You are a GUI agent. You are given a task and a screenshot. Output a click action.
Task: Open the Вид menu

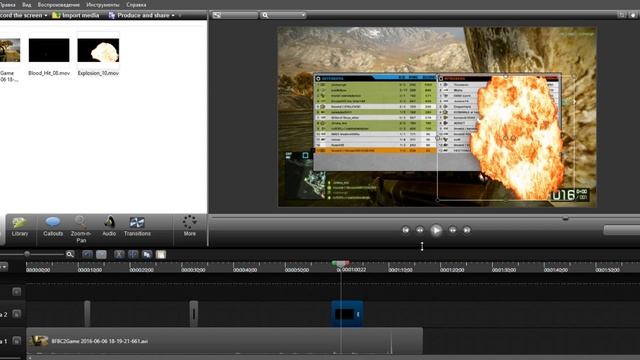click(27, 5)
